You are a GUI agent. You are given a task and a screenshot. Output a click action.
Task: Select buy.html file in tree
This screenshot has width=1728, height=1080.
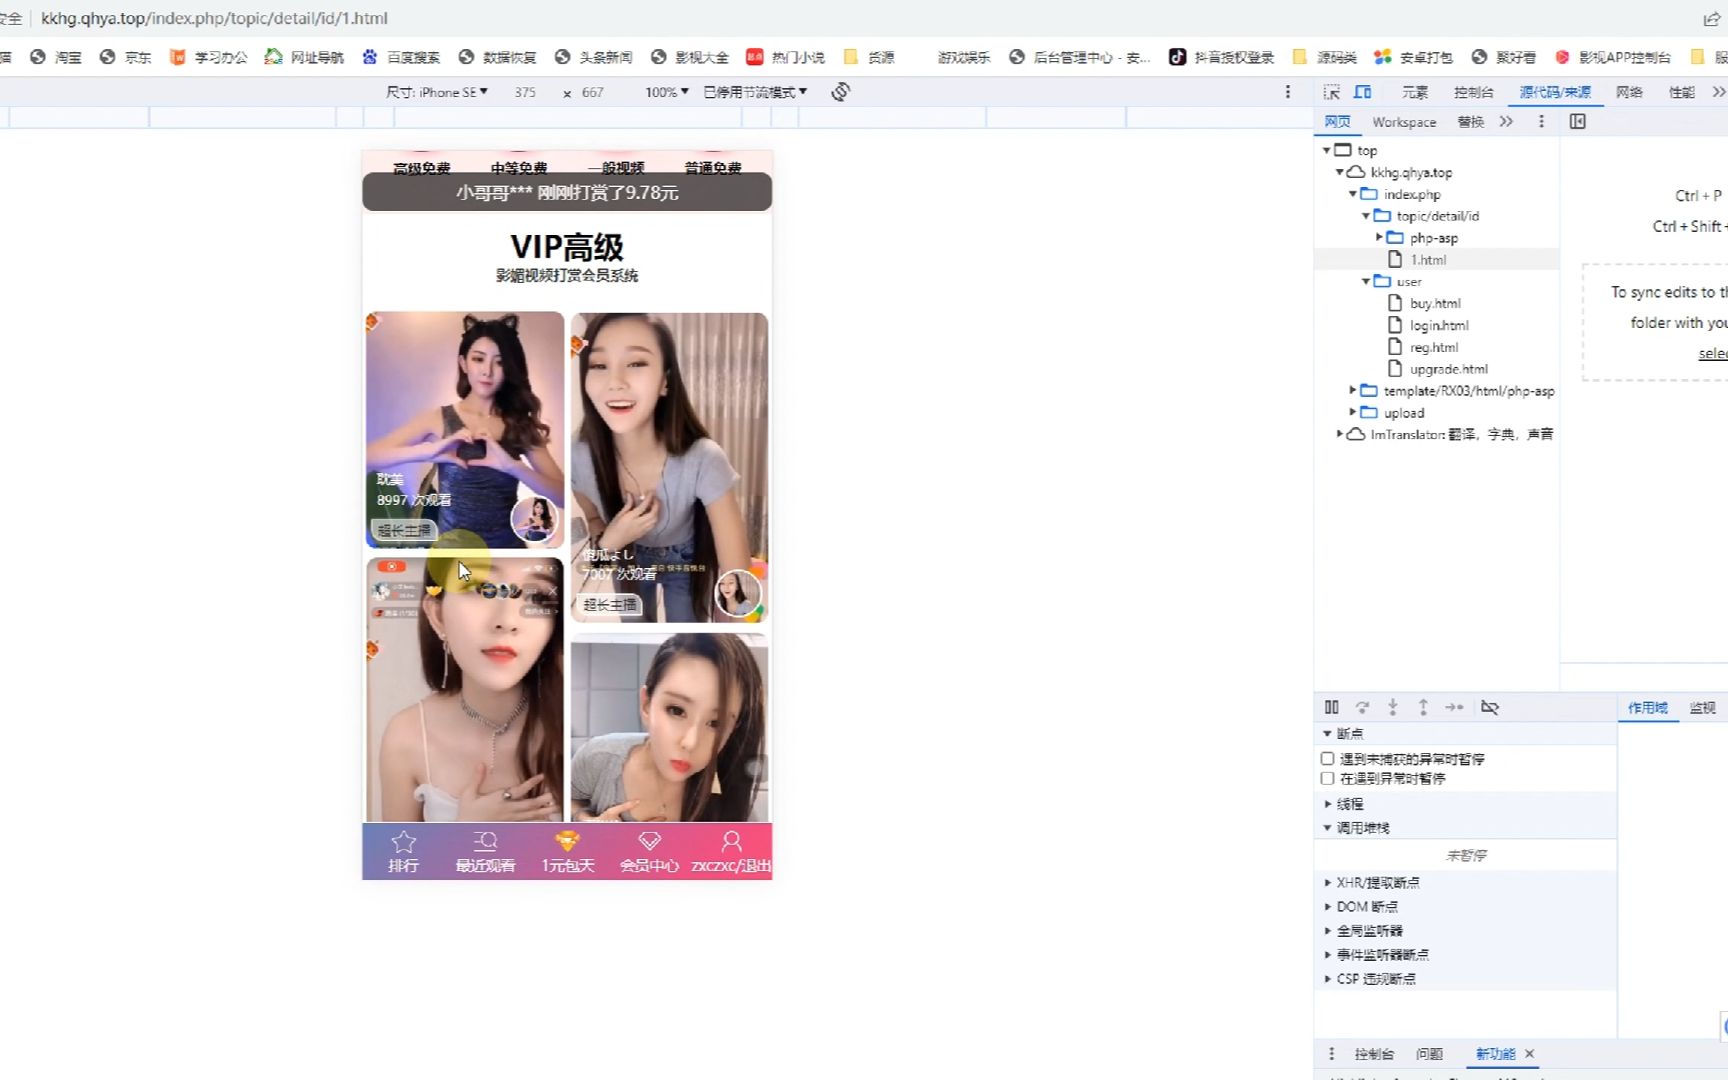point(1435,304)
